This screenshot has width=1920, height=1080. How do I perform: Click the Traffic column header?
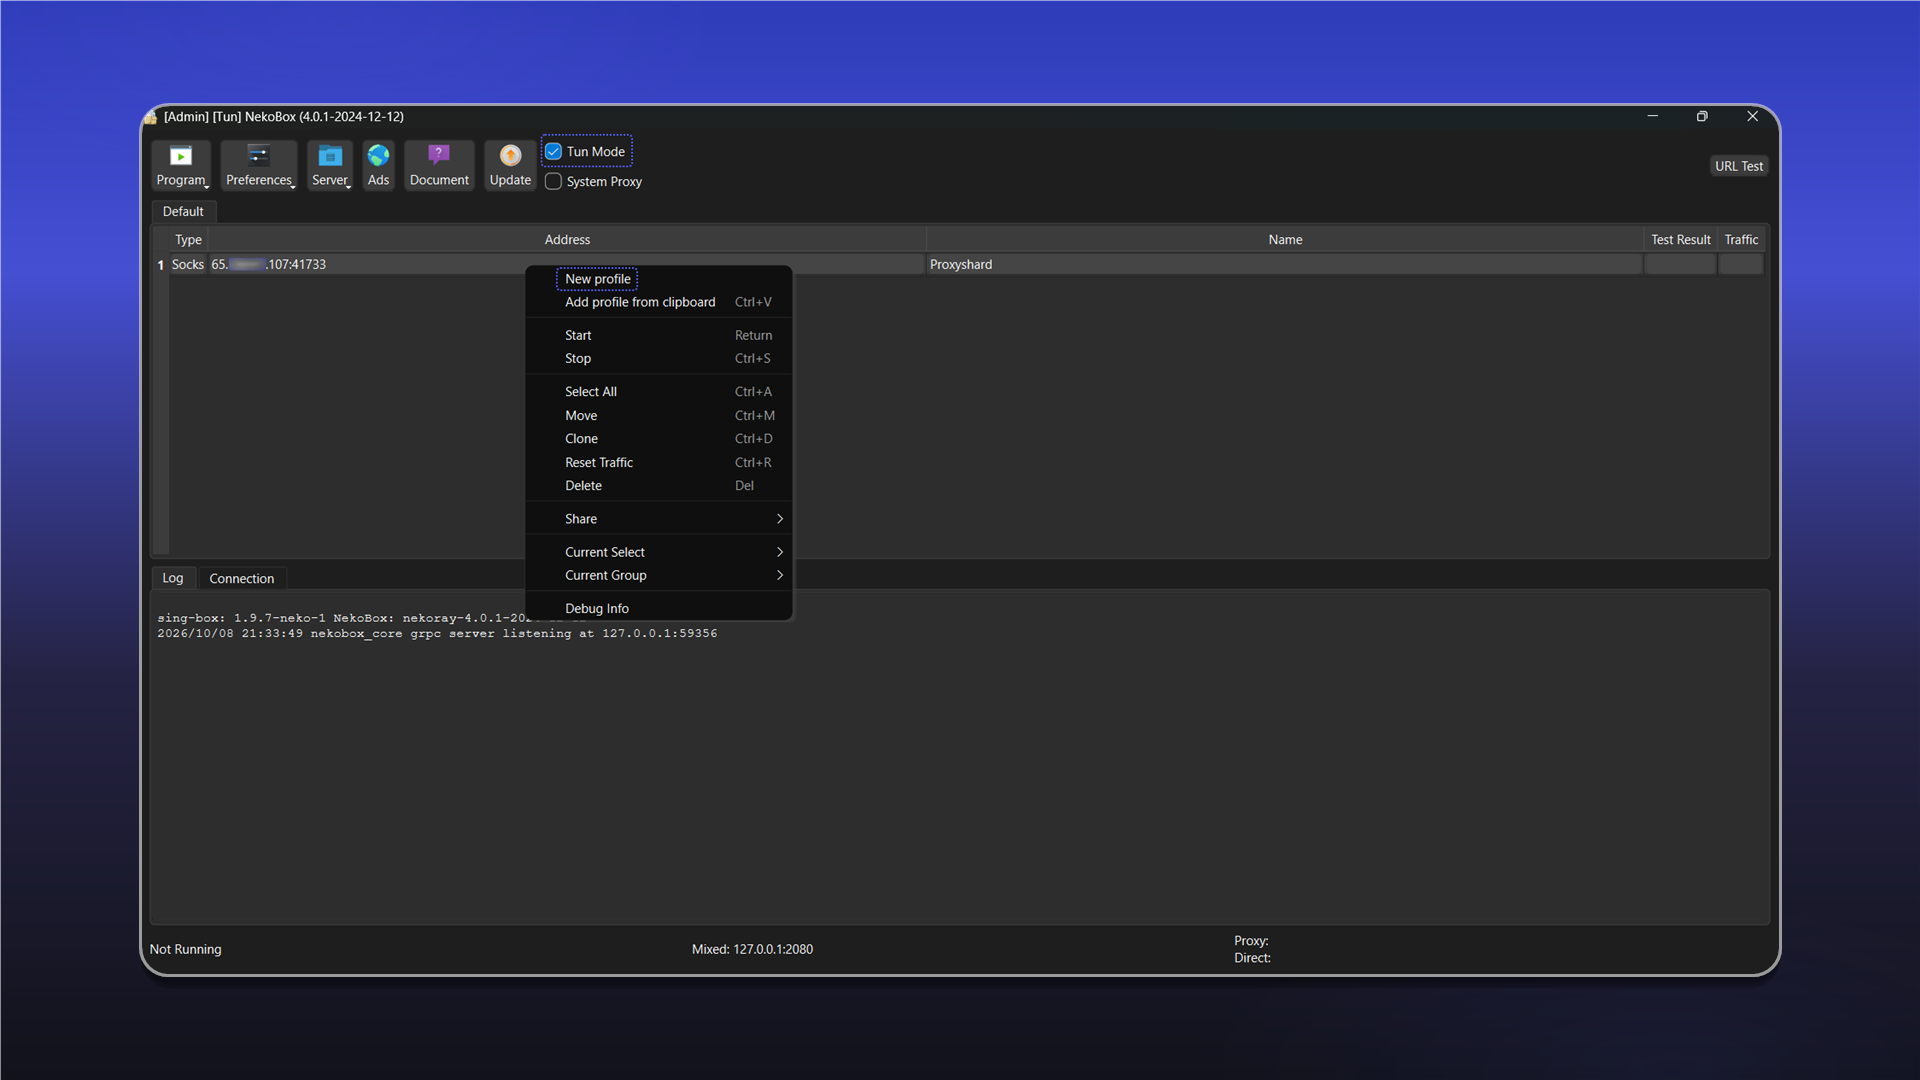[1741, 240]
